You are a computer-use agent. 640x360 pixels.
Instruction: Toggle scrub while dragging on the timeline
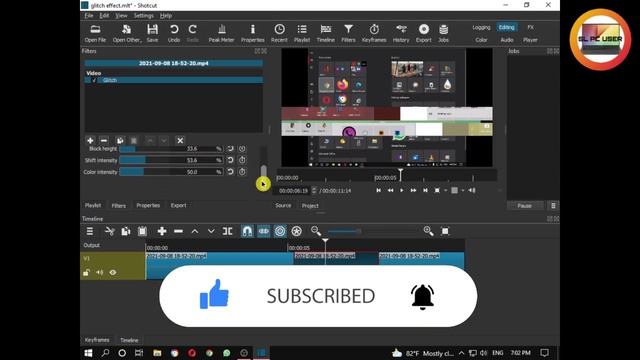[x=264, y=231]
